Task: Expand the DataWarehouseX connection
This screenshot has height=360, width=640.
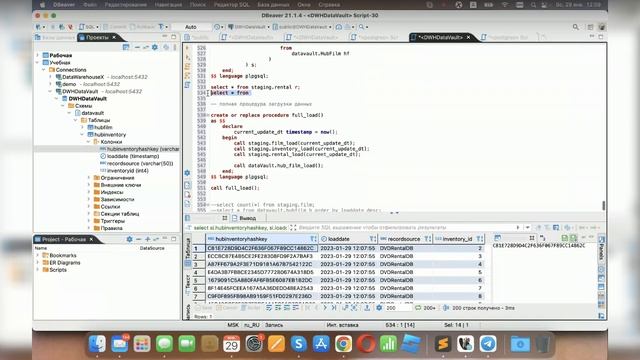Action: pos(51,77)
